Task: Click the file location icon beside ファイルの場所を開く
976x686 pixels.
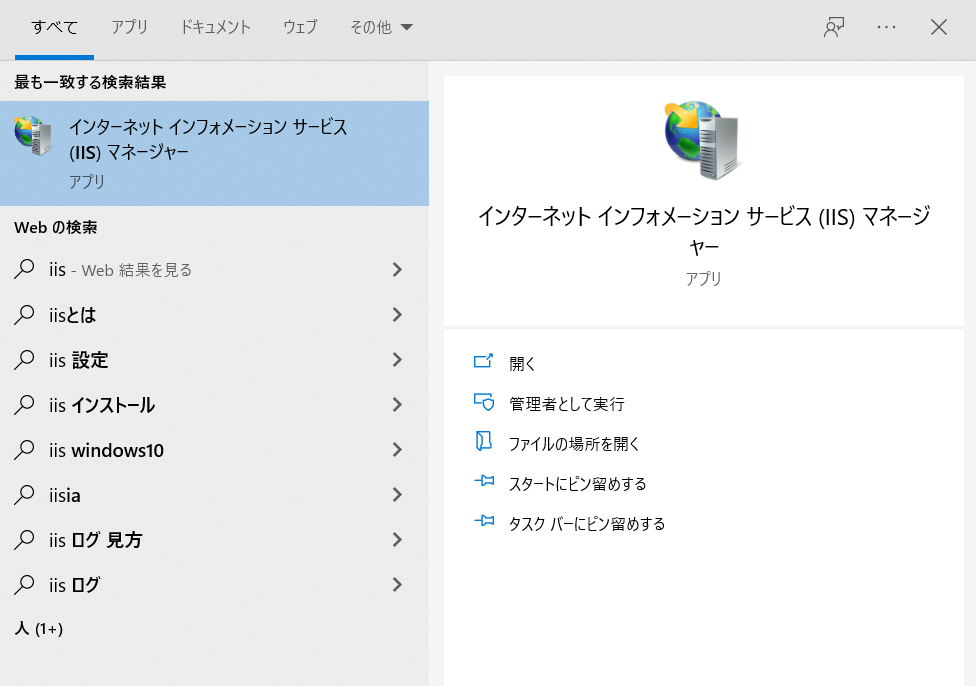Action: [483, 441]
